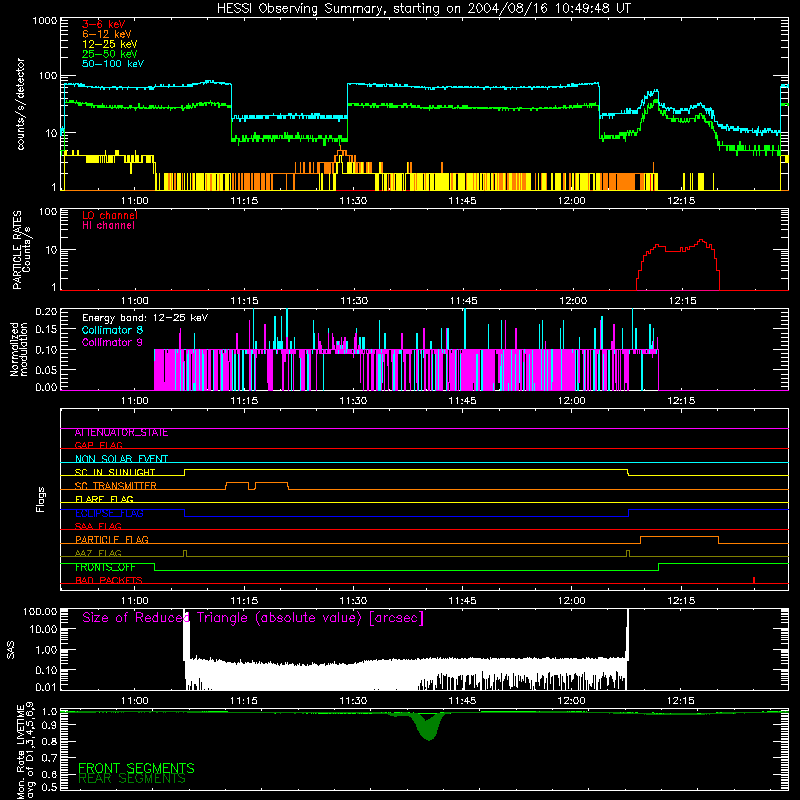The image size is (800, 800).
Task: Select the HI channel legend label
Action: tap(108, 226)
